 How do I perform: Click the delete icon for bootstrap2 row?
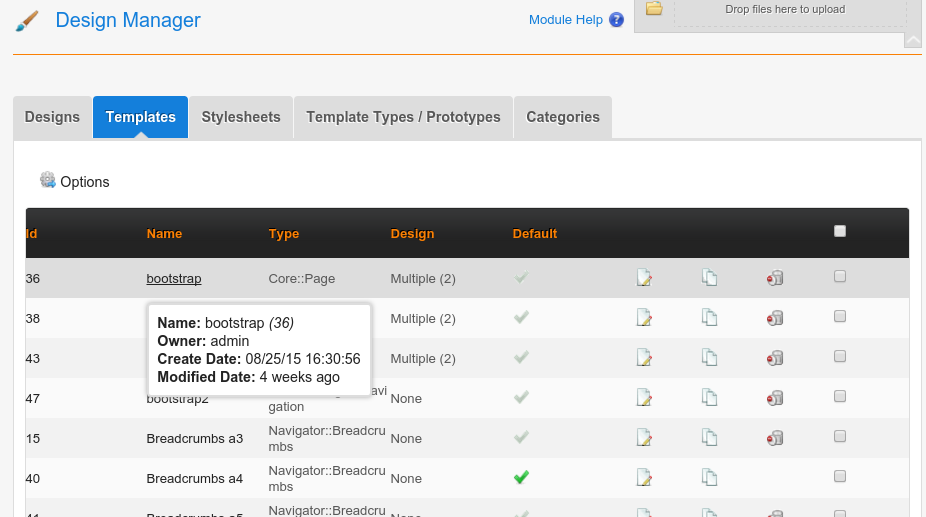tap(774, 398)
